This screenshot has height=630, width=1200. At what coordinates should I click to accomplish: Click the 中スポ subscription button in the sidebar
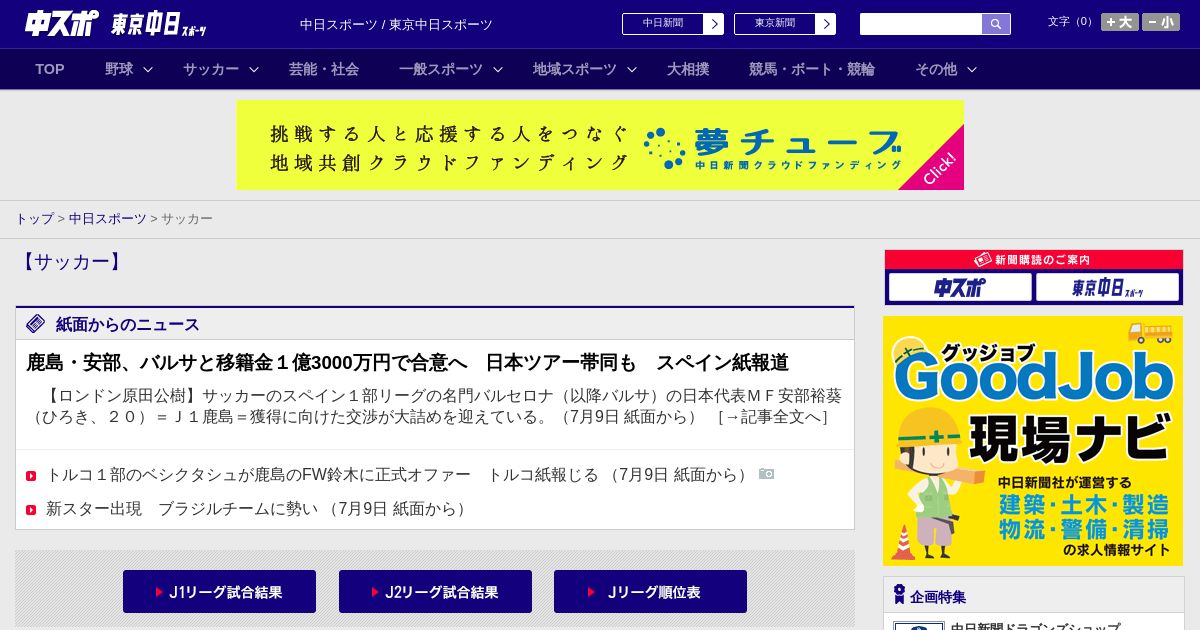pyautogui.click(x=960, y=287)
